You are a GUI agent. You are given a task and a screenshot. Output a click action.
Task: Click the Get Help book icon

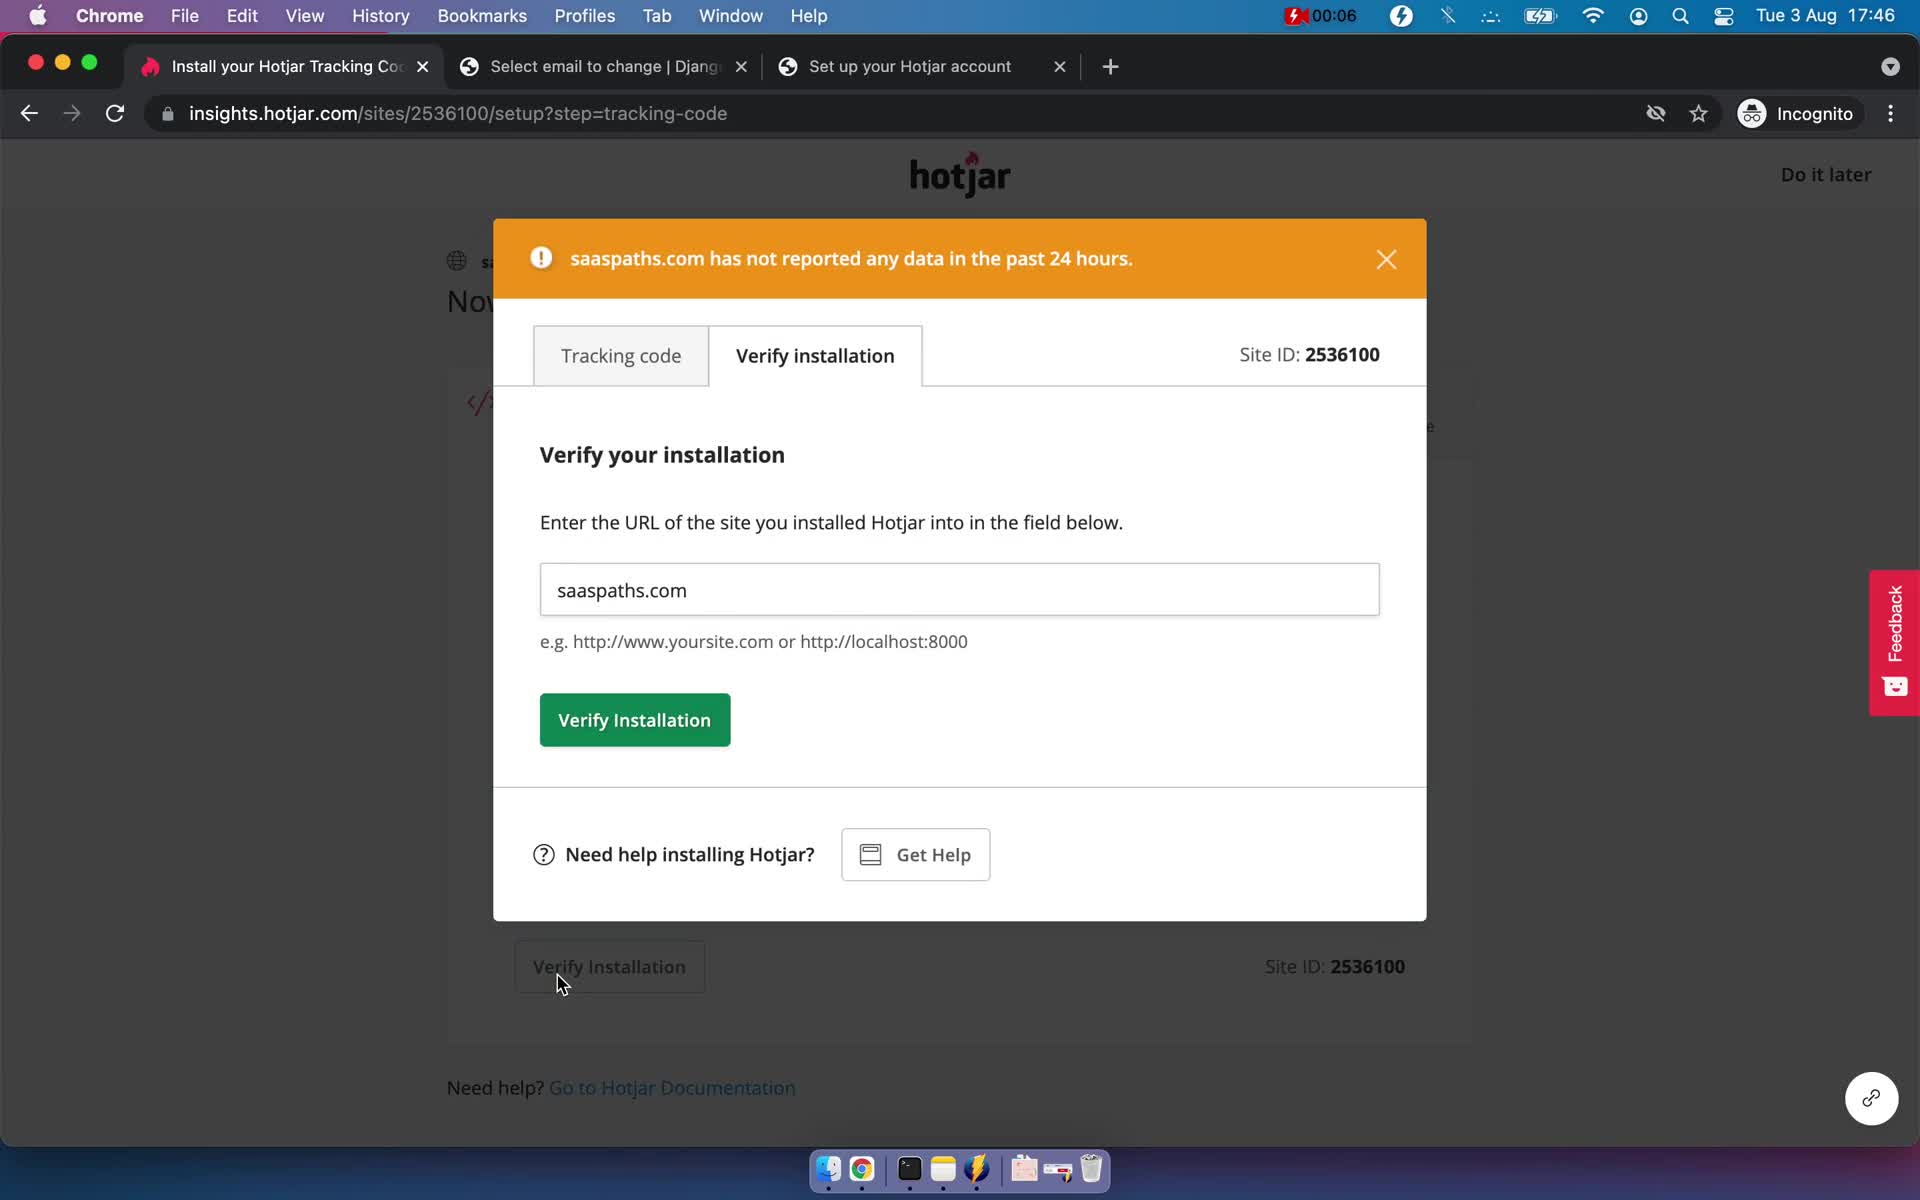click(871, 853)
